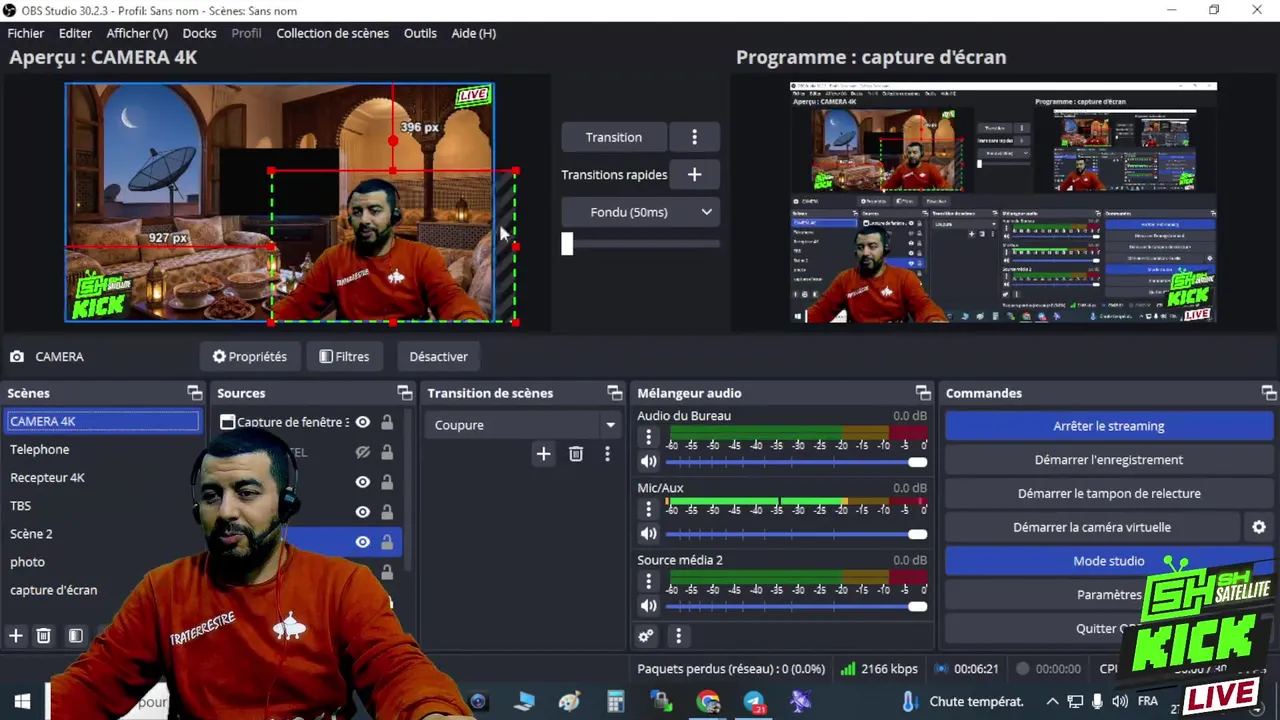Add a quick transition with plus icon
The image size is (1280, 720).
[694, 174]
